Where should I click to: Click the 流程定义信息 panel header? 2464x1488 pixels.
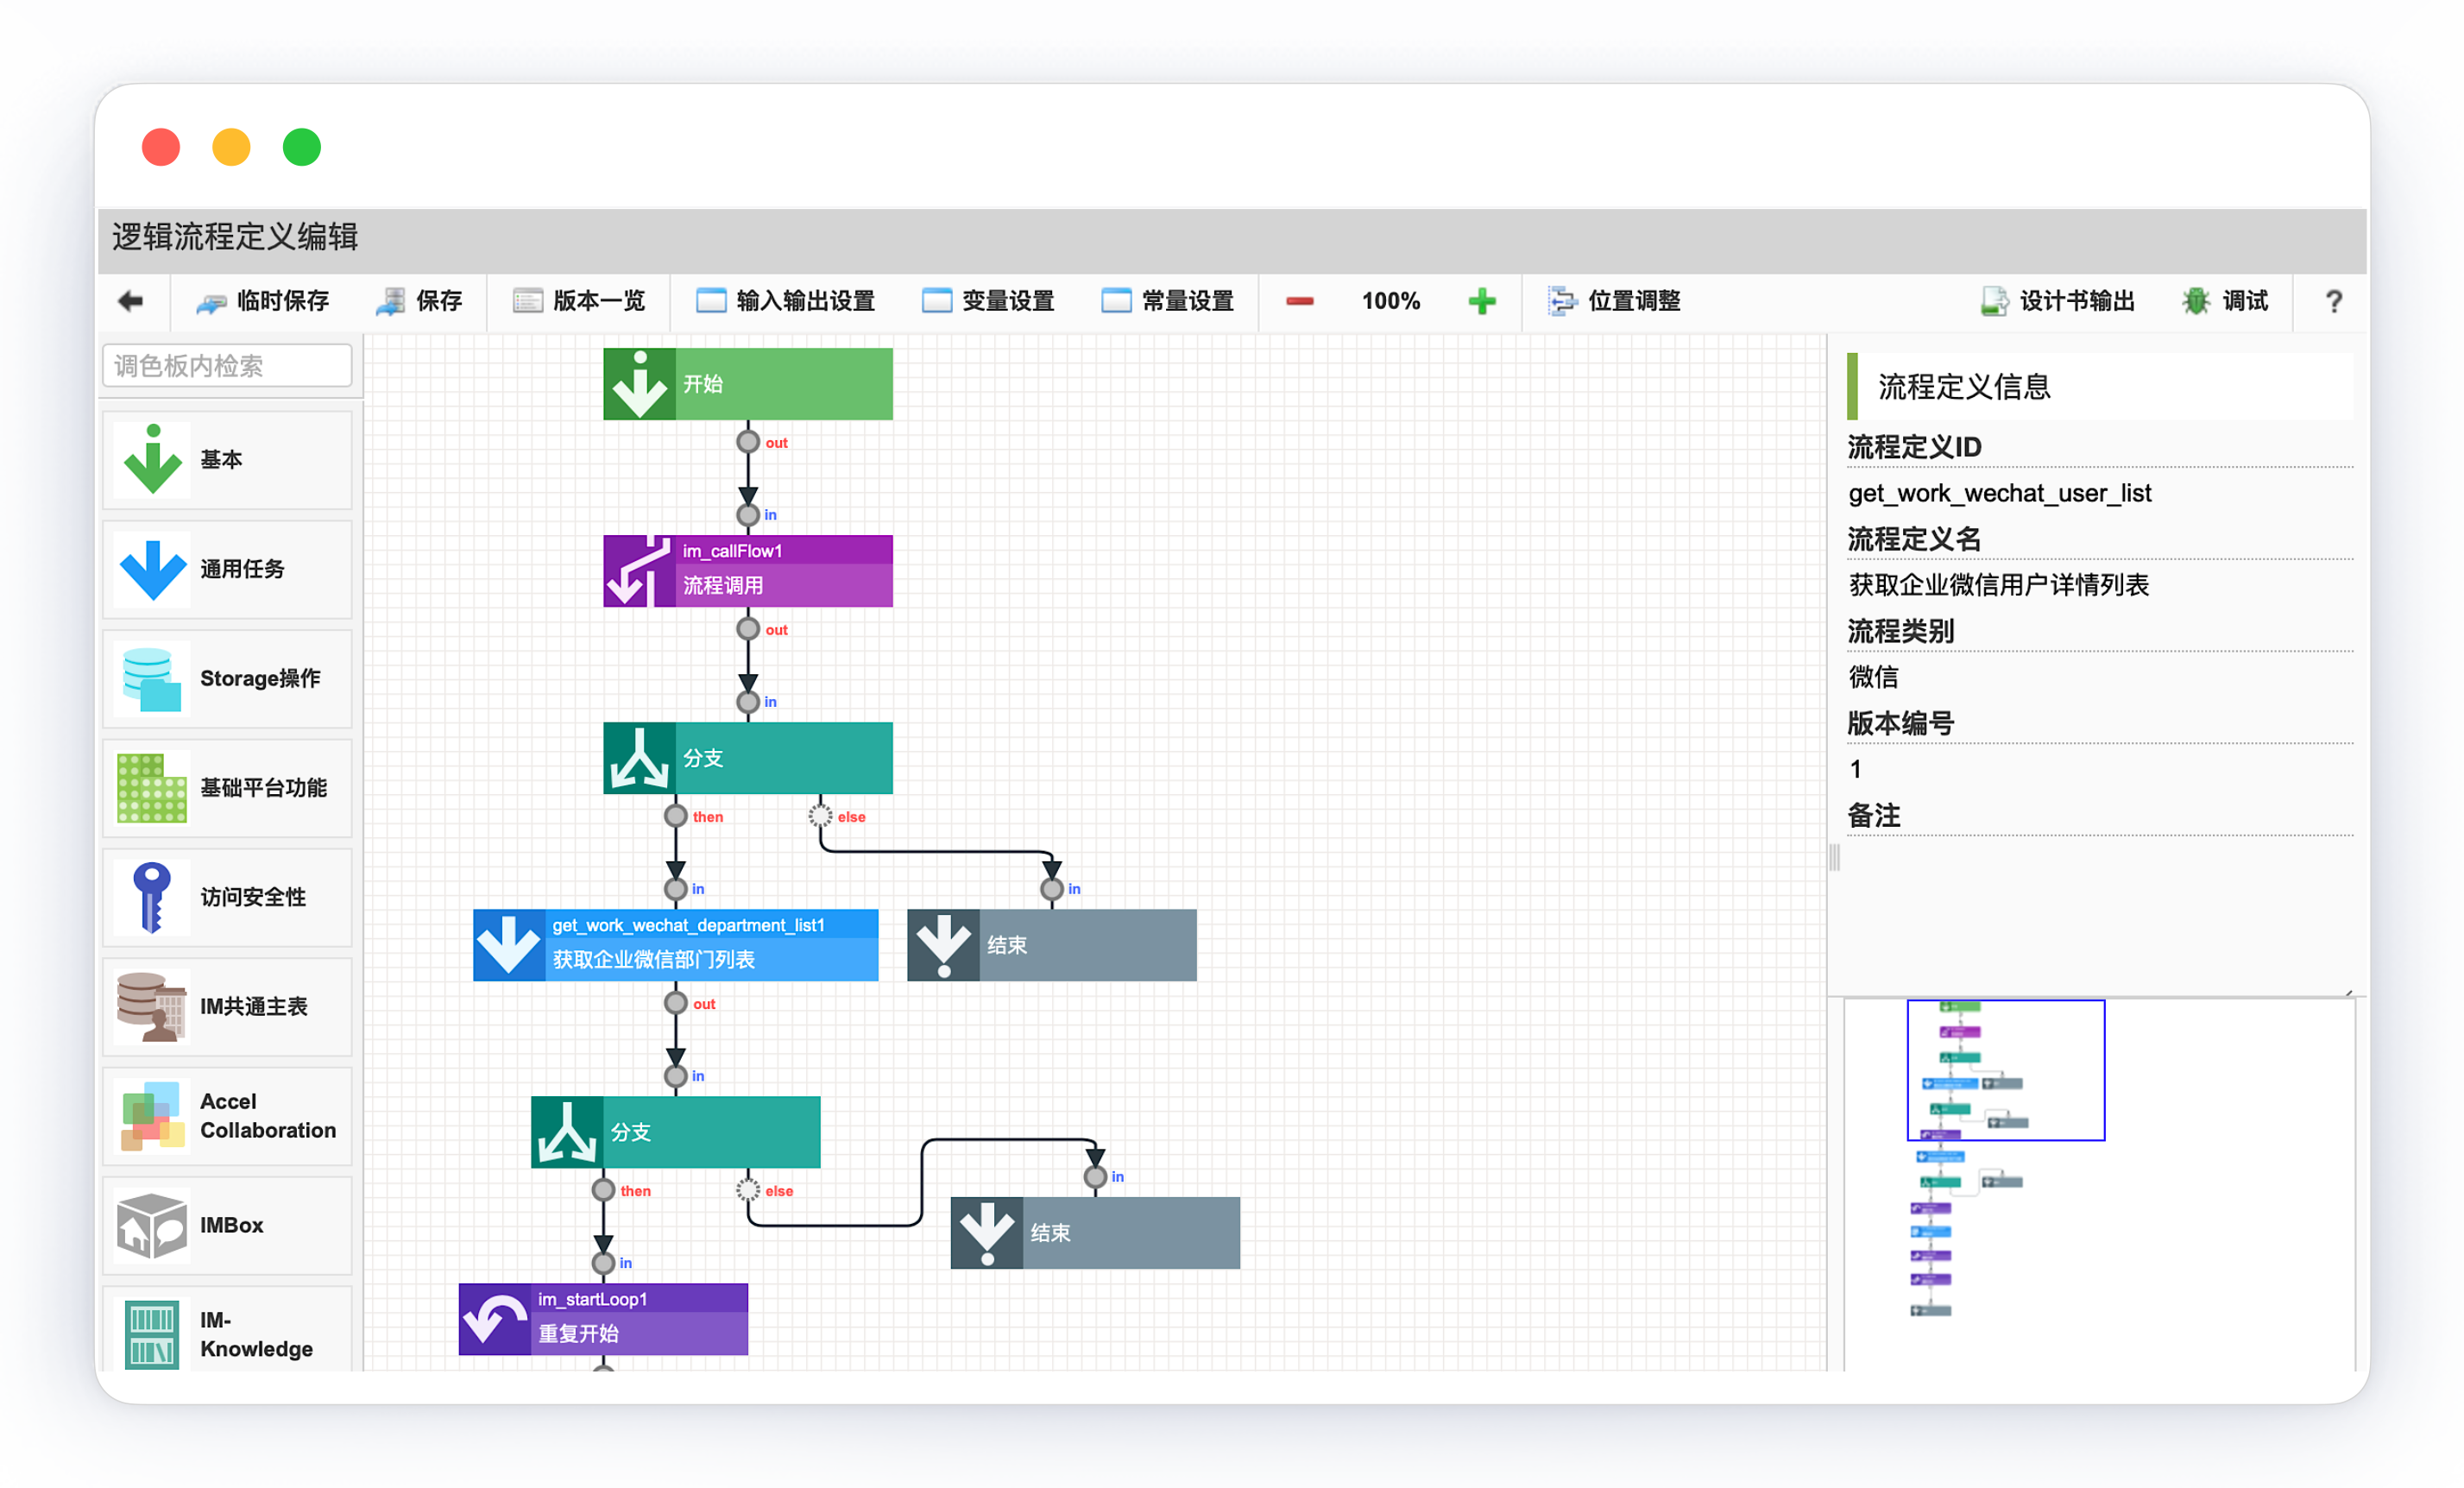click(2100, 386)
